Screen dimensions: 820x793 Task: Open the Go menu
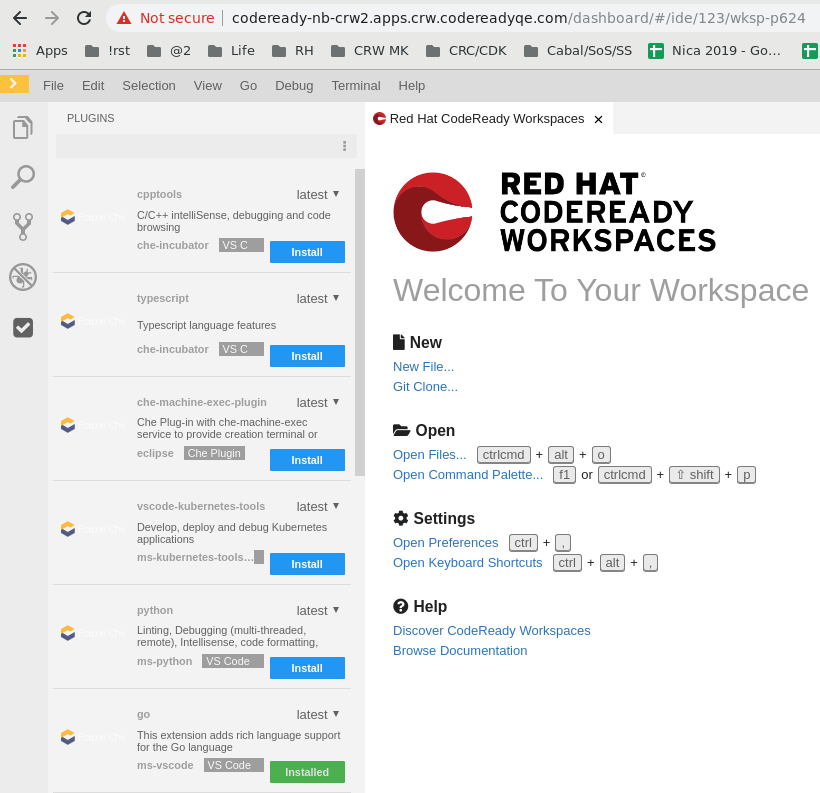(248, 85)
